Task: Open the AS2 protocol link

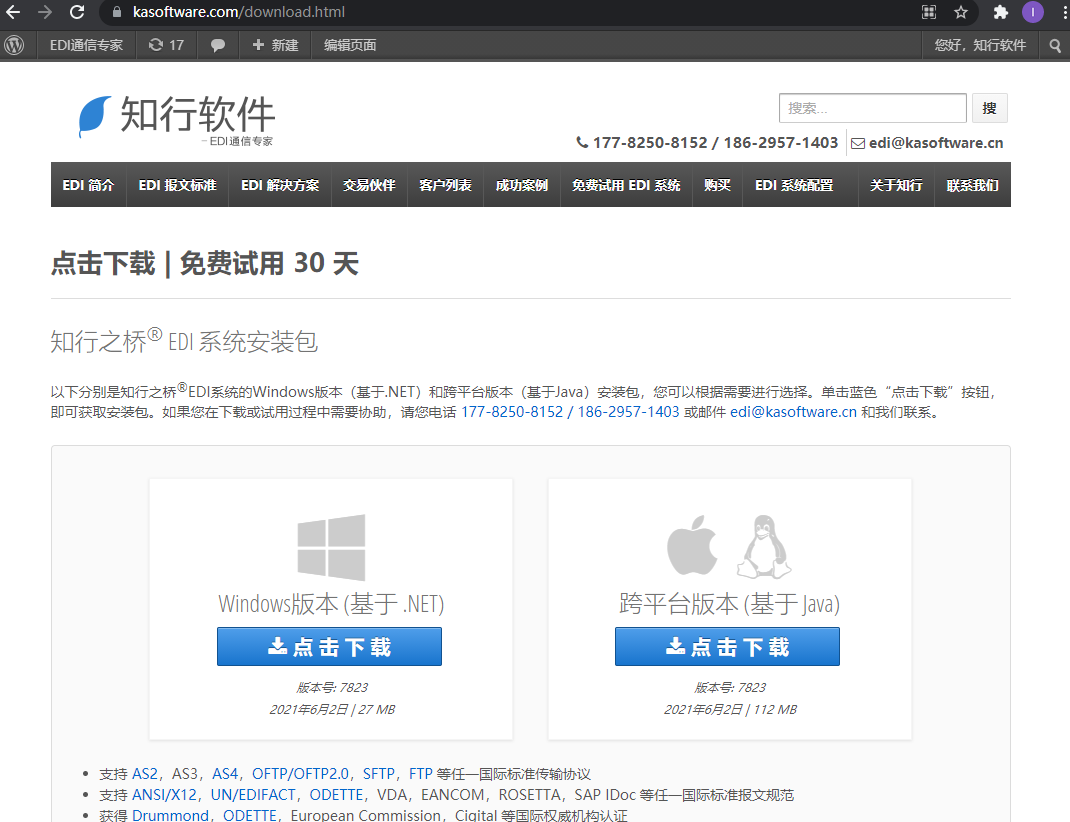Action: [x=145, y=774]
